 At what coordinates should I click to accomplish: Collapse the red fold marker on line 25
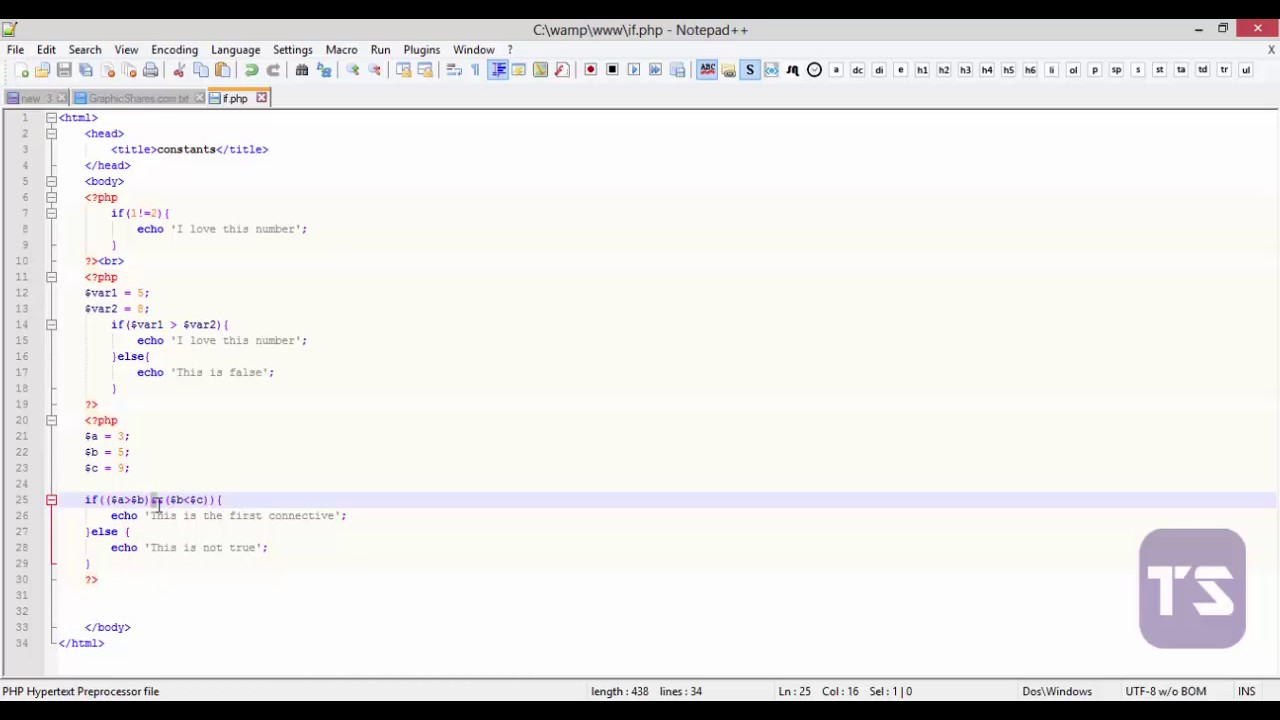click(51, 500)
